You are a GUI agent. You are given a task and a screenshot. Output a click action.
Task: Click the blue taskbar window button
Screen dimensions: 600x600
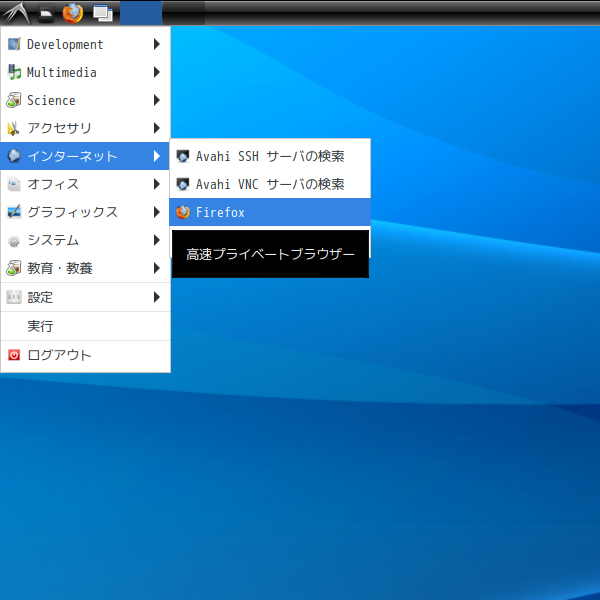(x=141, y=13)
